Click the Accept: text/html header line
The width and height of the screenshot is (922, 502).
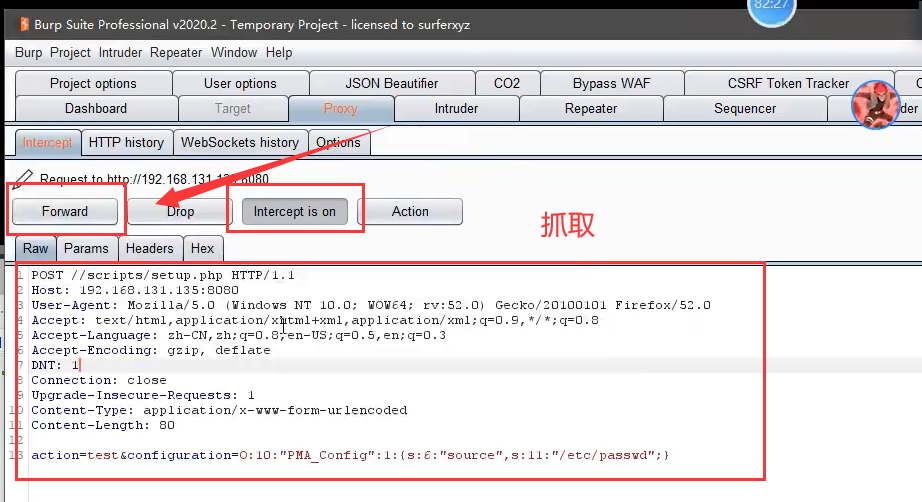pos(315,320)
